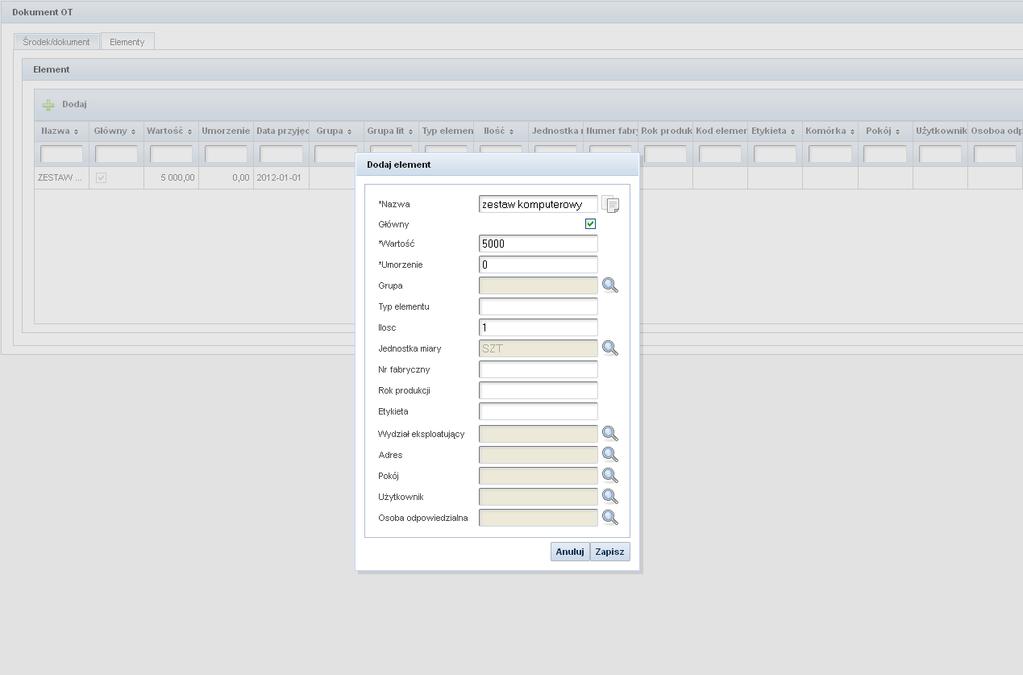
Task: Open Adres lookup magnifier
Action: click(610, 455)
